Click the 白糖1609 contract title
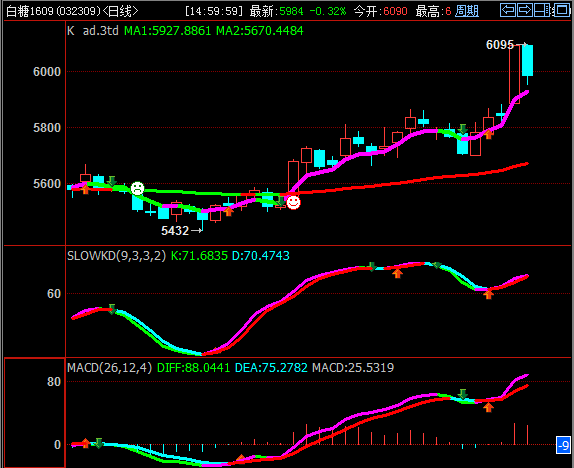 pyautogui.click(x=30, y=11)
